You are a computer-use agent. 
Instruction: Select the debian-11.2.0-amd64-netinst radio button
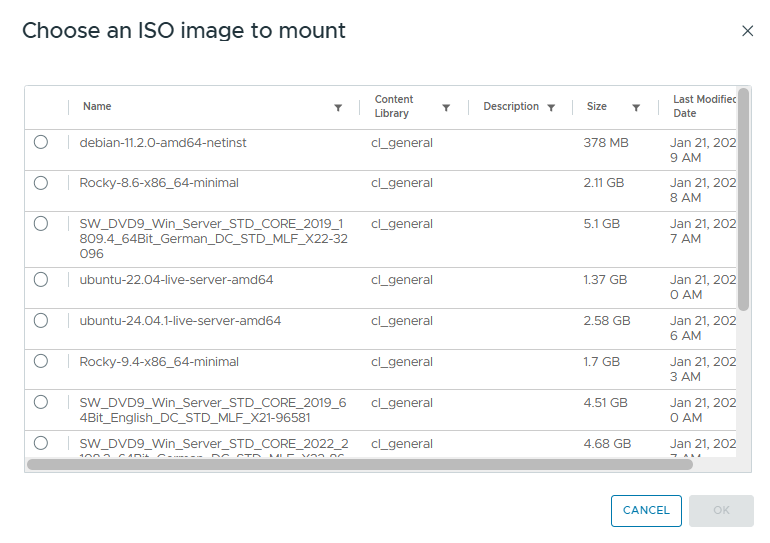tap(41, 142)
